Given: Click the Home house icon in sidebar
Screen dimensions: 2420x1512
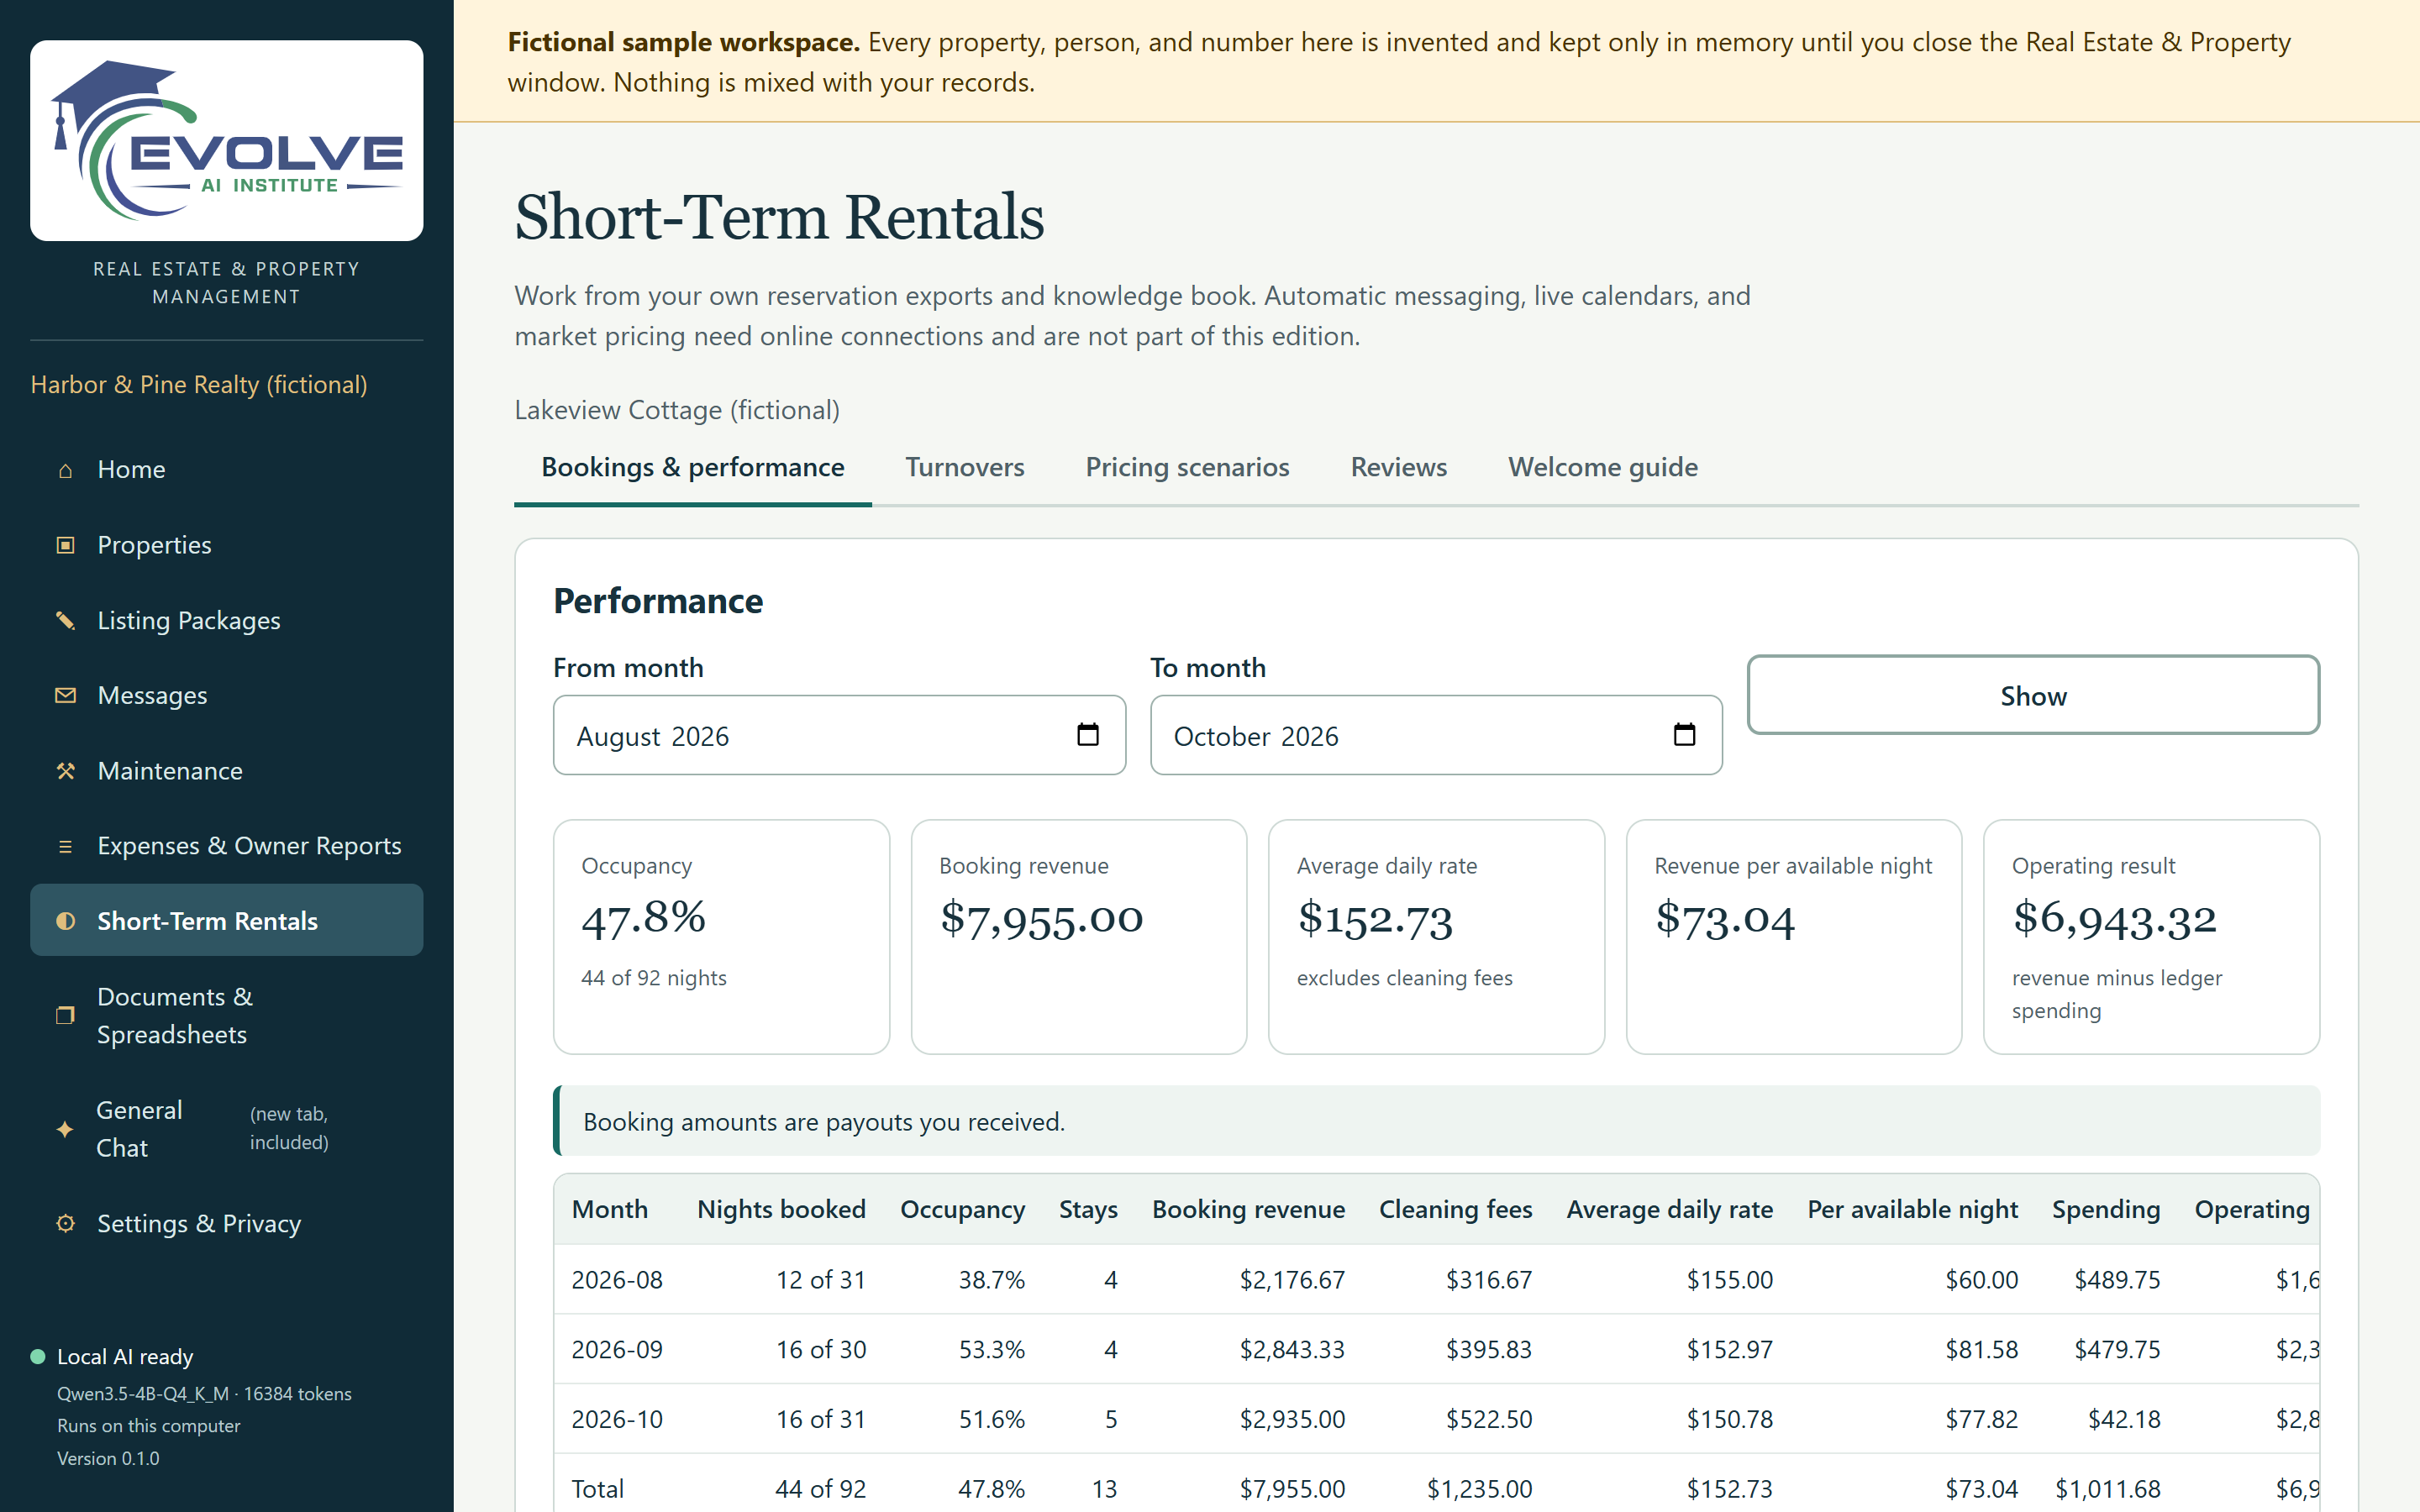Looking at the screenshot, I should 65,470.
